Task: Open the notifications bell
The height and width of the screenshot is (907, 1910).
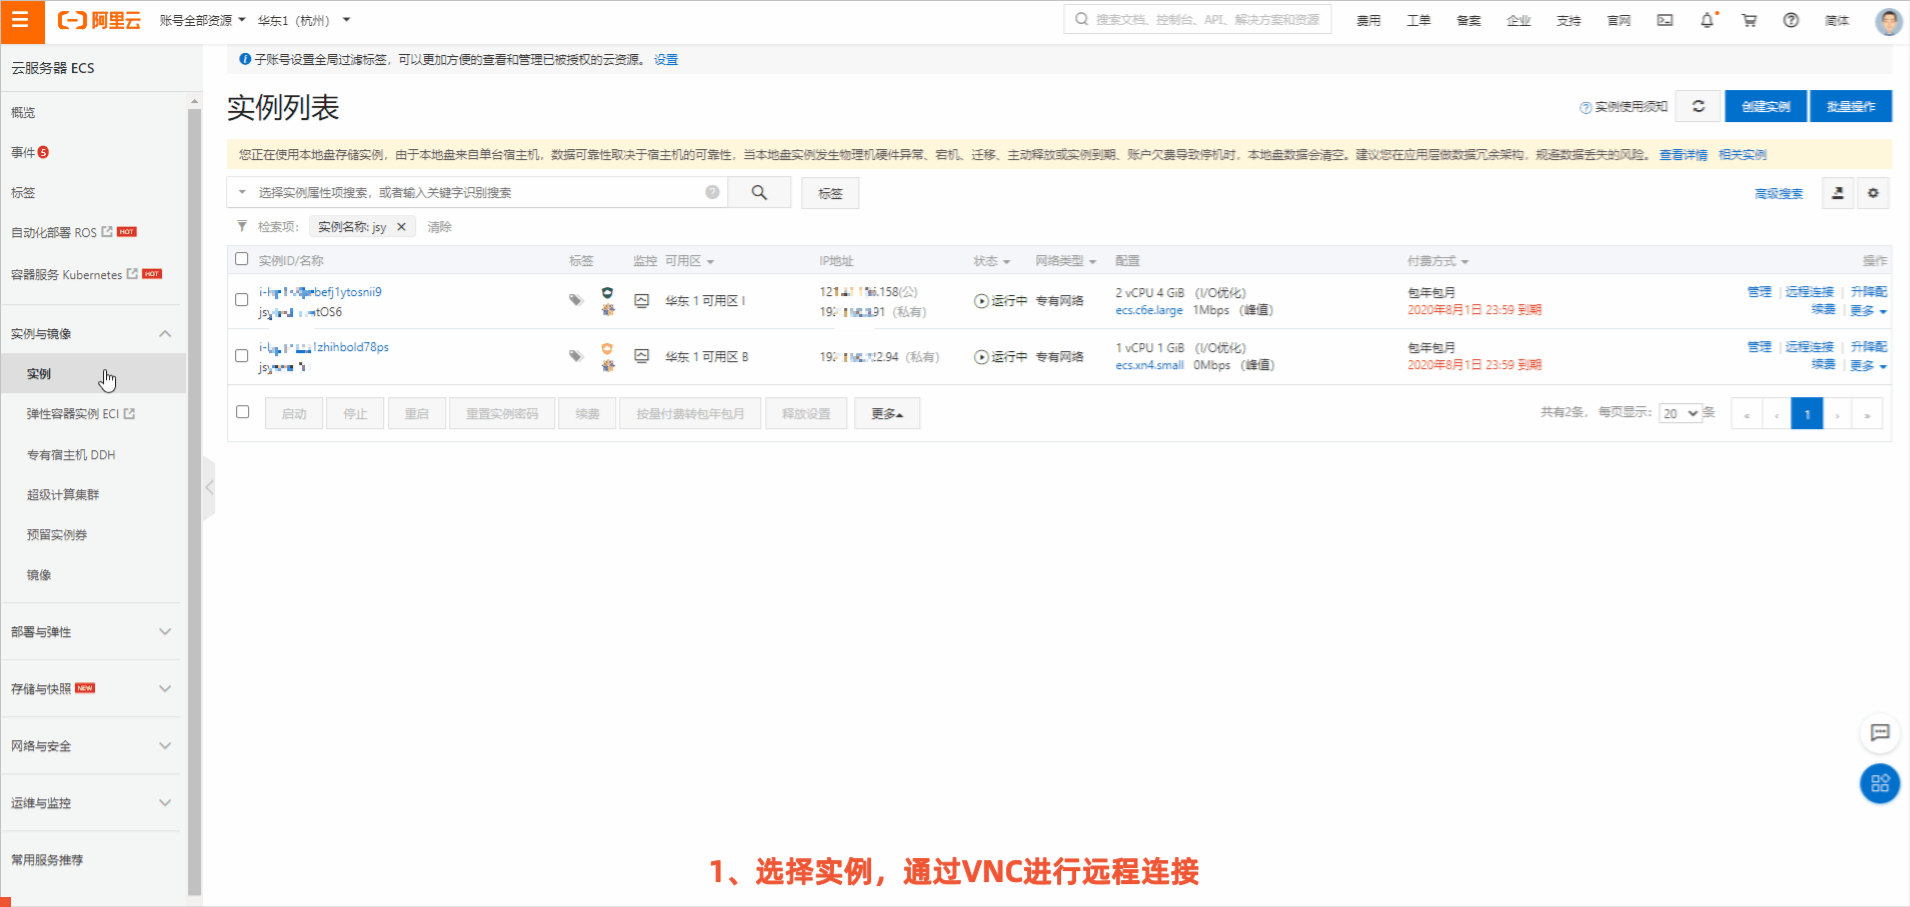Action: (1707, 20)
